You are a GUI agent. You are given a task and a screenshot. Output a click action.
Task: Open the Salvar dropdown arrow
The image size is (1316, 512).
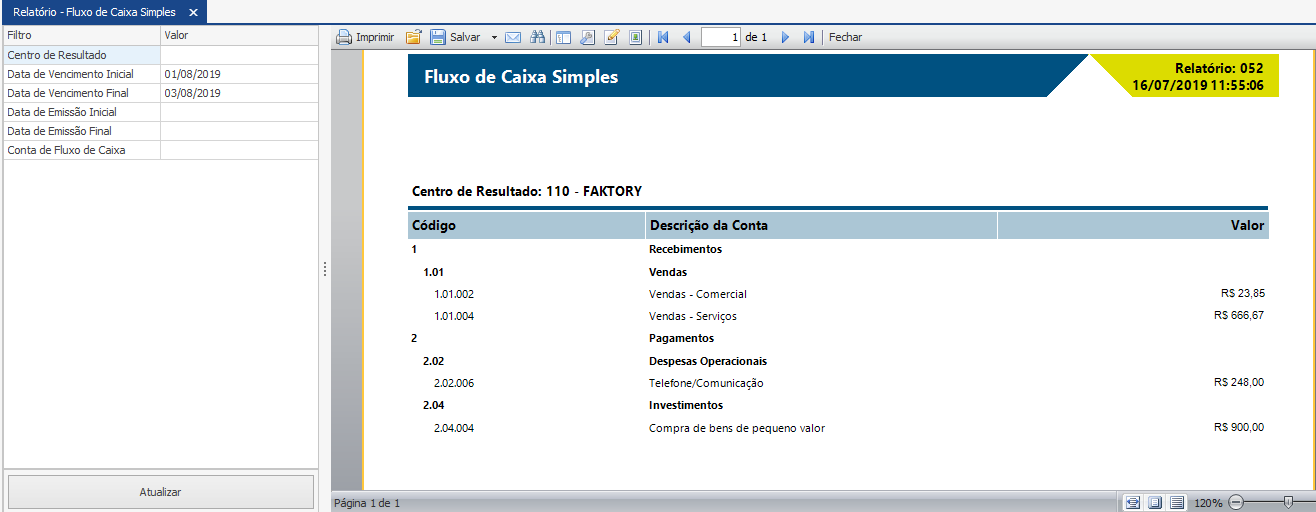pos(493,37)
